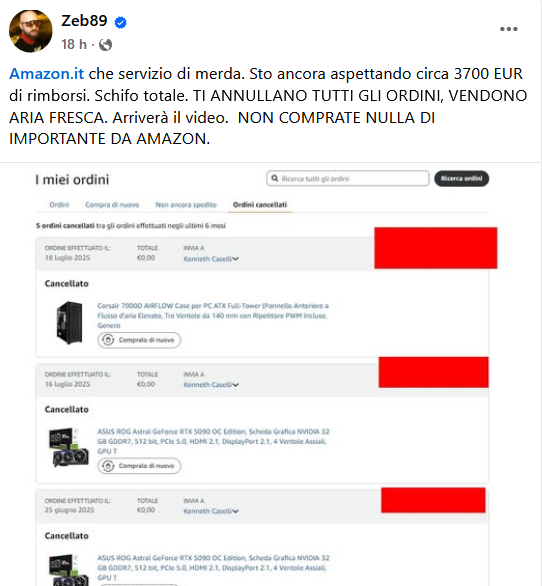
Task: Click Compralo di nuovo for 16 luglio RTX 5090
Action: point(139,466)
